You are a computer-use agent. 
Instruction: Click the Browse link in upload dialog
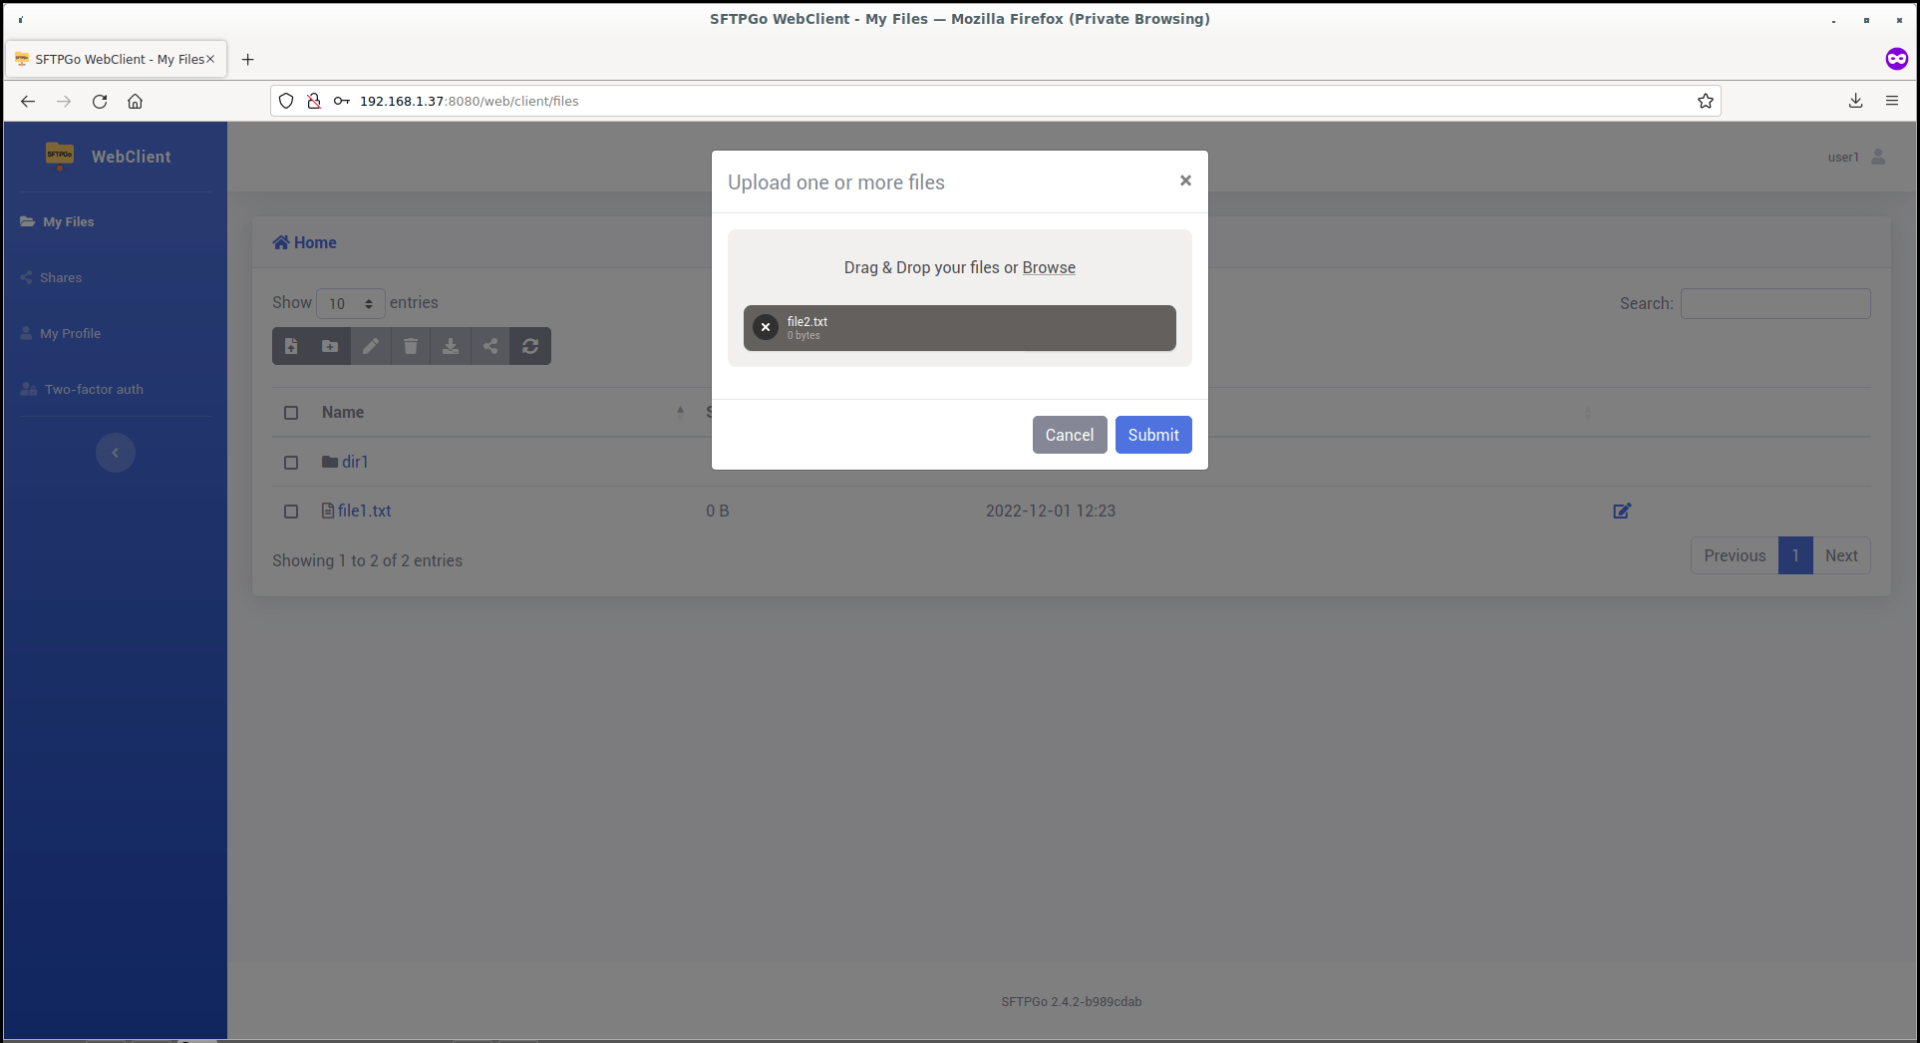tap(1048, 267)
